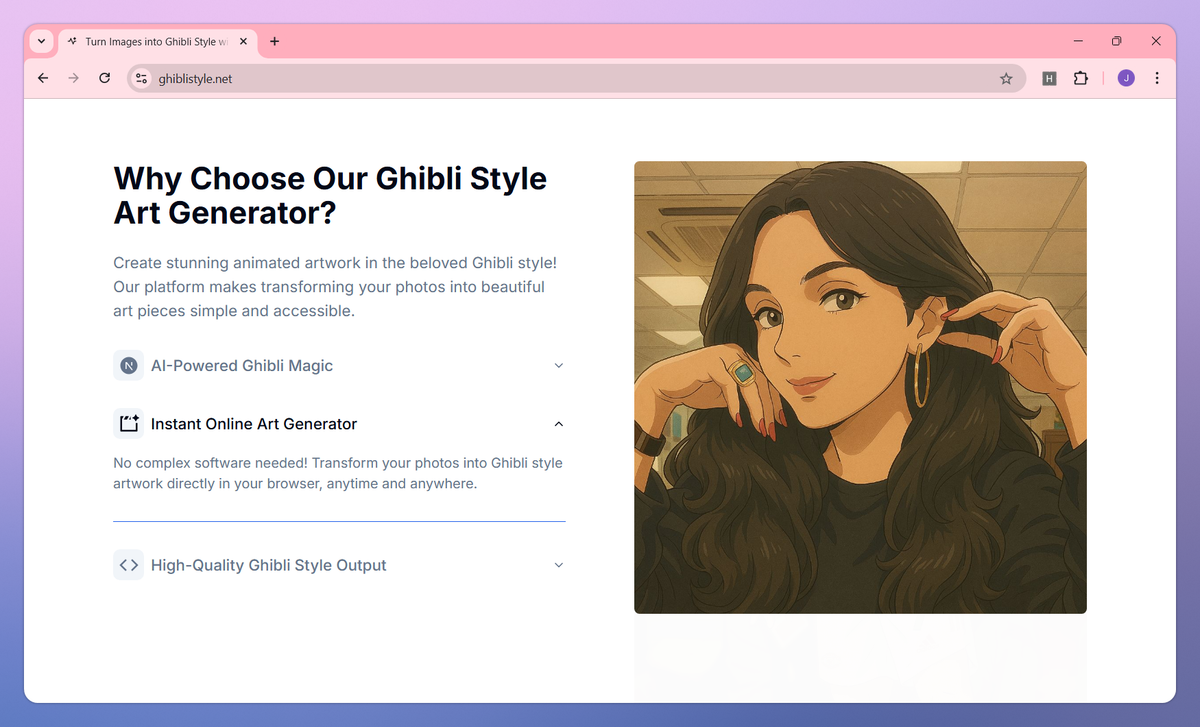The image size is (1200, 727).
Task: Click the High-Quality Ghibli Style Output code icon
Action: coord(128,564)
